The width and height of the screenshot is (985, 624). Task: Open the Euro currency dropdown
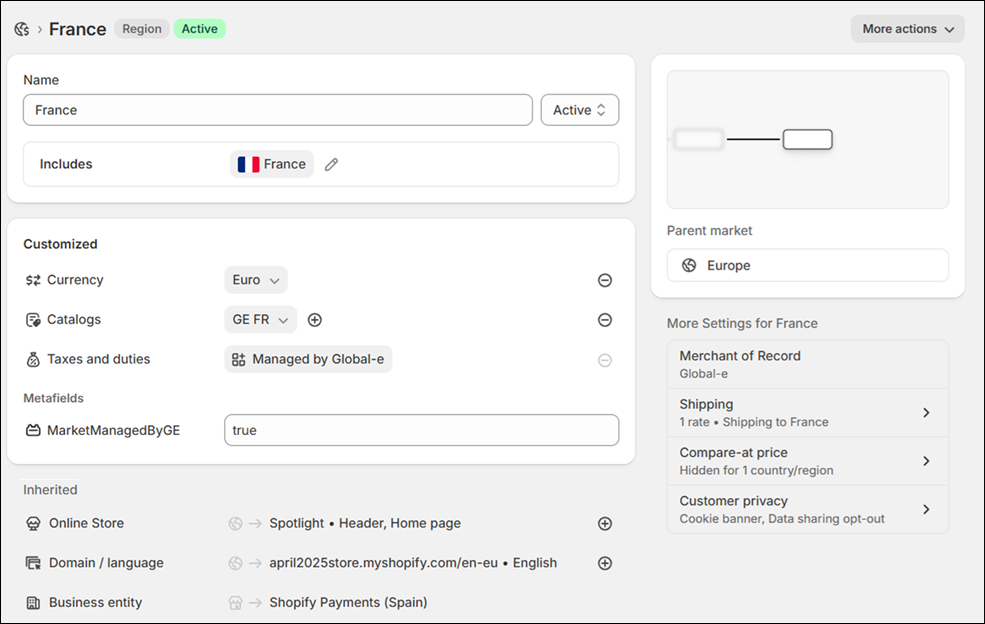256,280
